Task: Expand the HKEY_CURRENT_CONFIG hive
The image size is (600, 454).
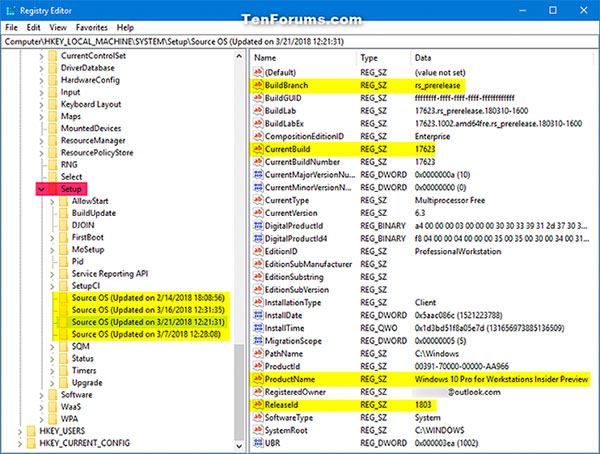Action: 20,444
